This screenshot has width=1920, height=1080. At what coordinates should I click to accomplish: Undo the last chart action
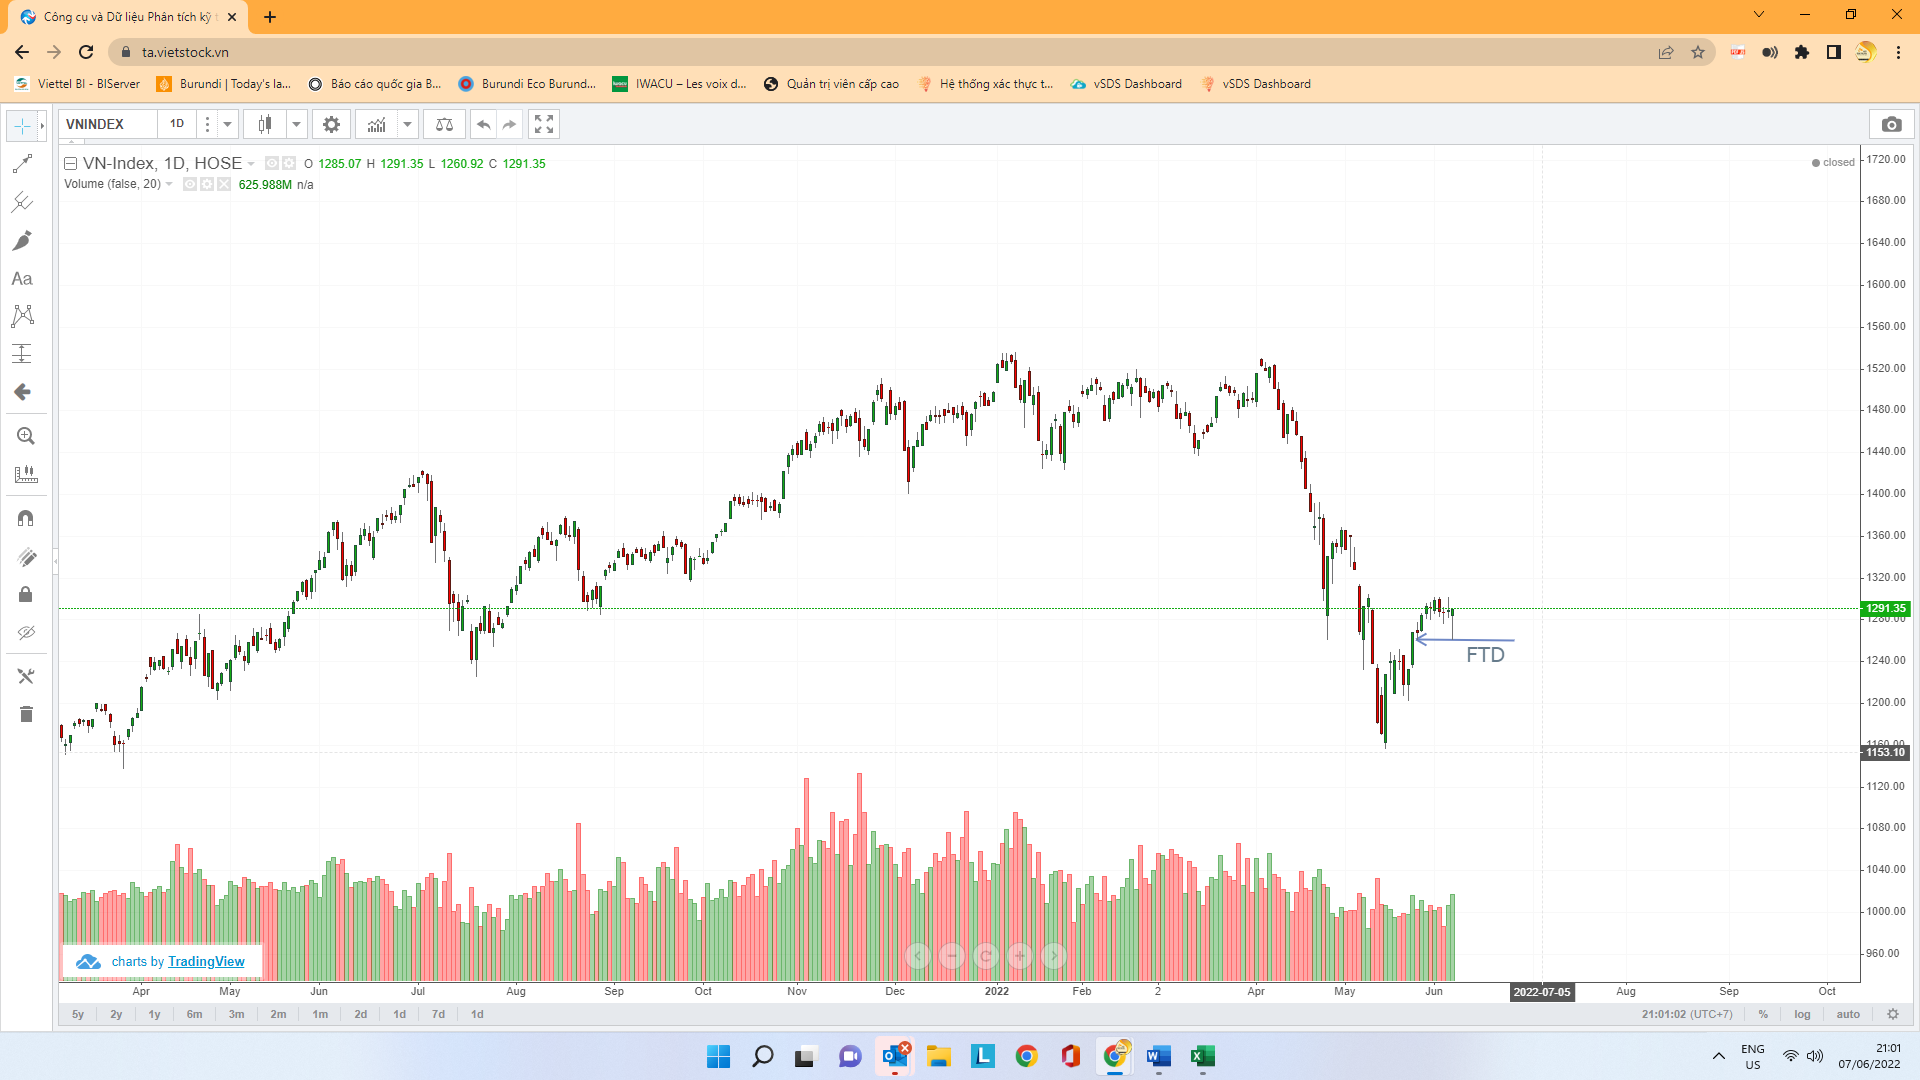[484, 124]
